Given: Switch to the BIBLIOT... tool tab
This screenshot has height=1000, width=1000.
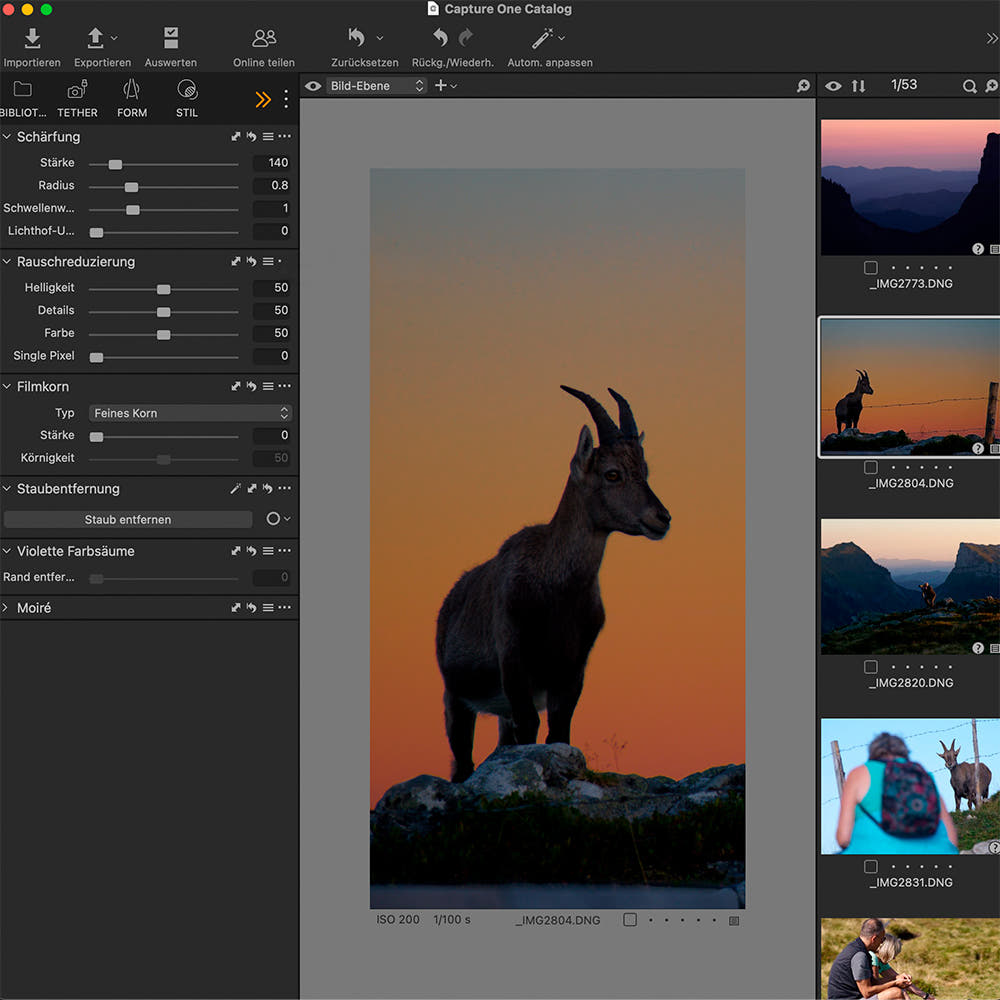Looking at the screenshot, I should (23, 99).
